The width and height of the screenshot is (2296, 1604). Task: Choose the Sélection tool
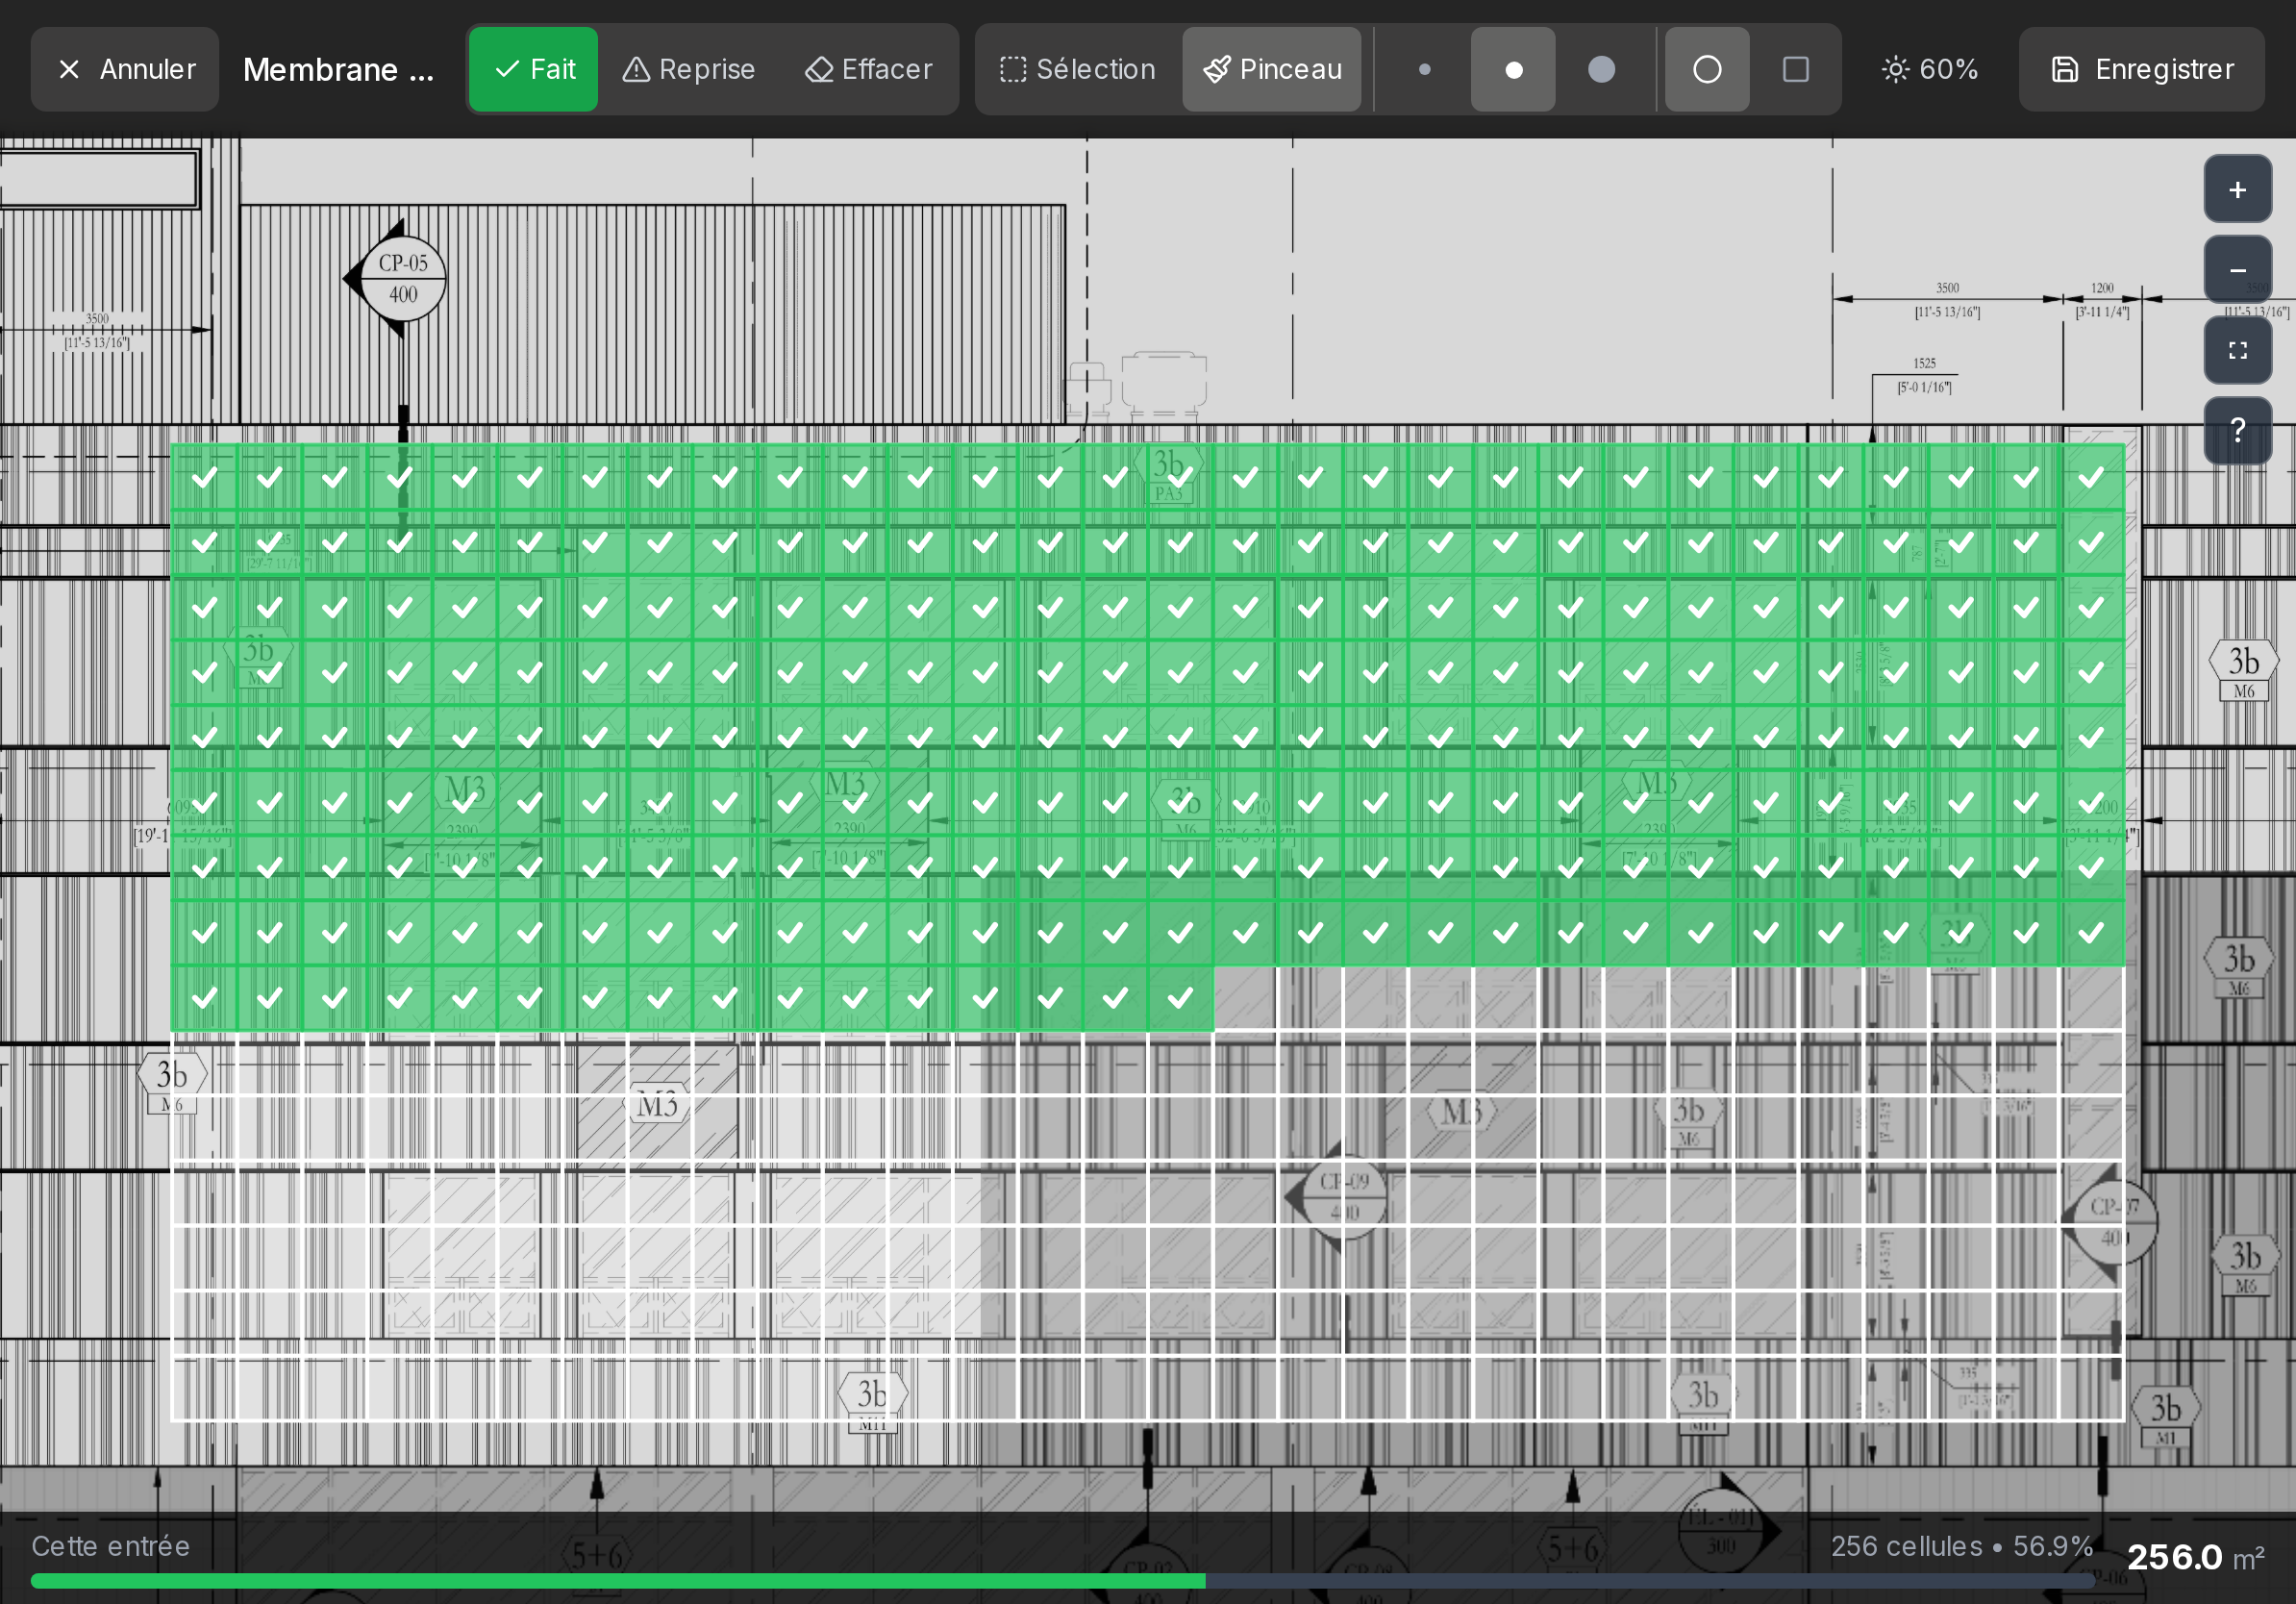tap(1077, 69)
